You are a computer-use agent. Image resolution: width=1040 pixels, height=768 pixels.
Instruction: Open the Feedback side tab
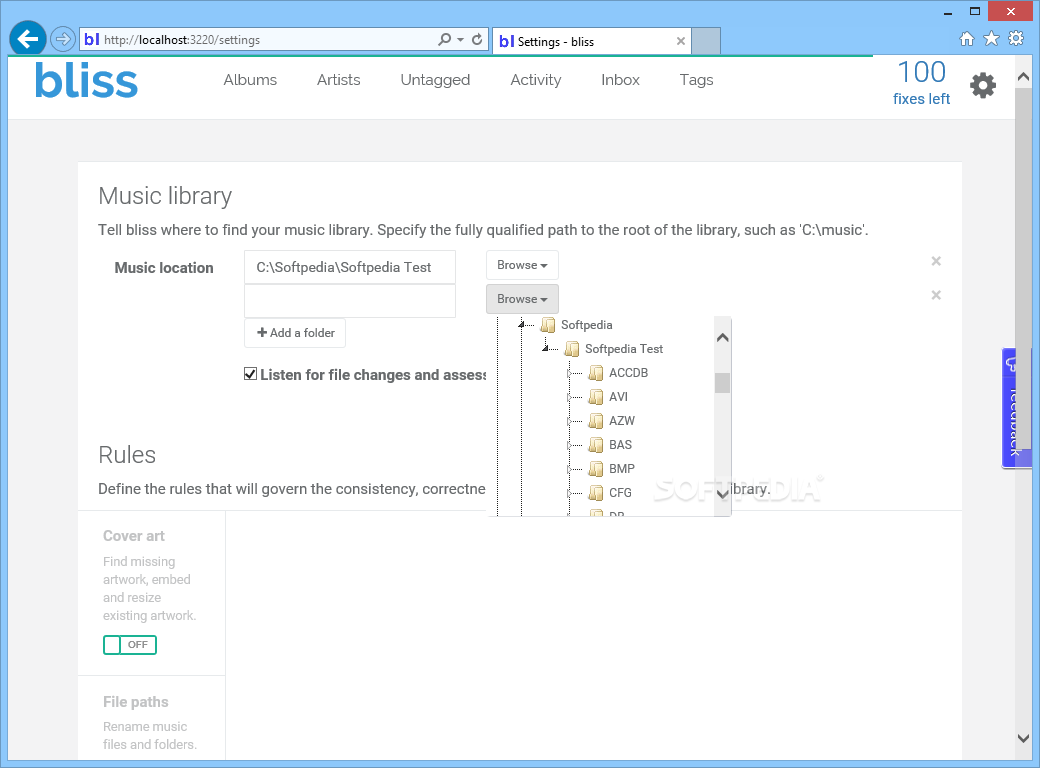pyautogui.click(x=1015, y=408)
